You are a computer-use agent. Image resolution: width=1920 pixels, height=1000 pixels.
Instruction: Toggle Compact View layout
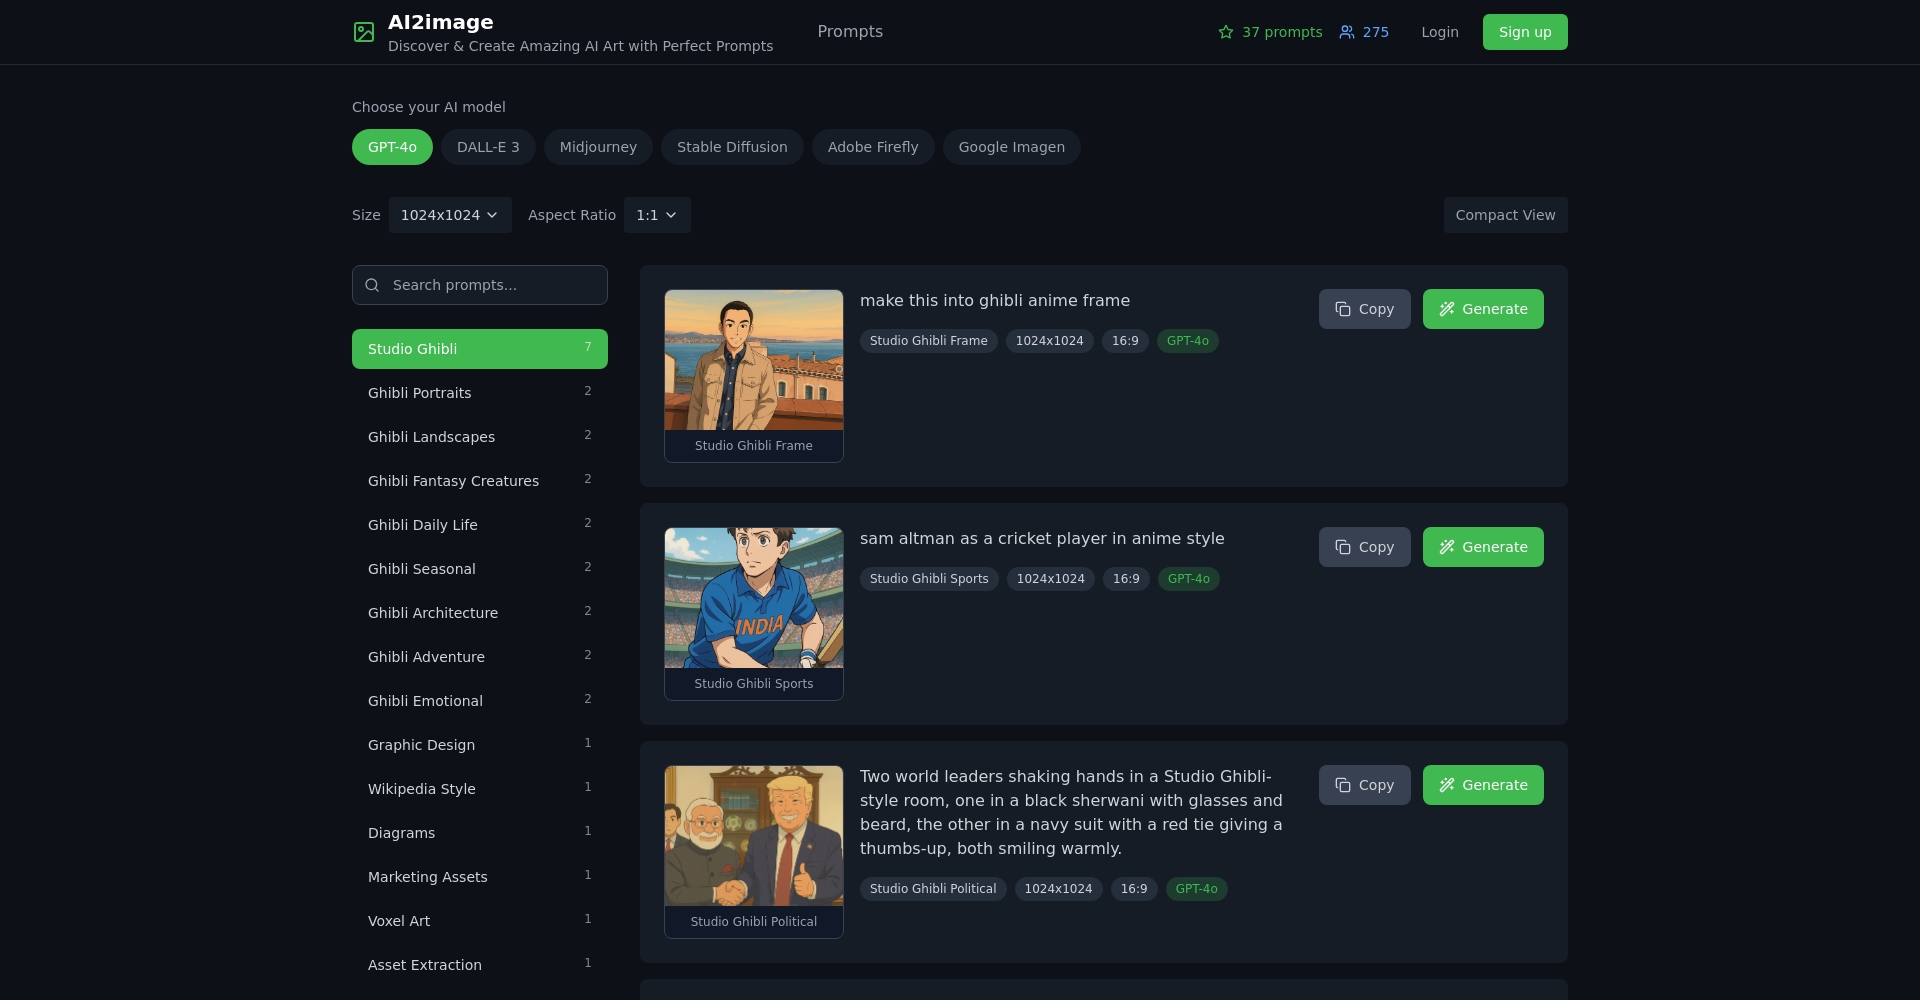(1505, 215)
